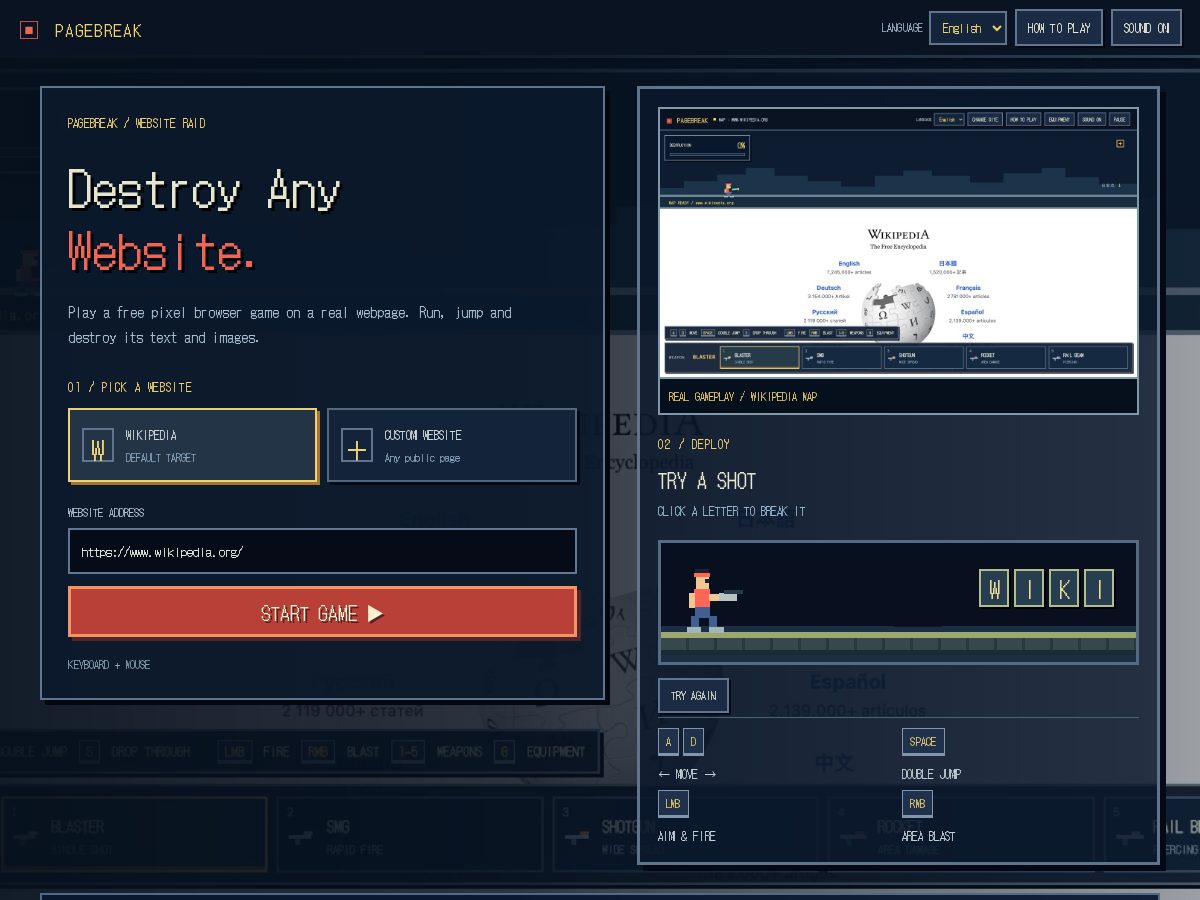Click the 'CLICK A LETTER TO BREAK IT' text

(731, 511)
